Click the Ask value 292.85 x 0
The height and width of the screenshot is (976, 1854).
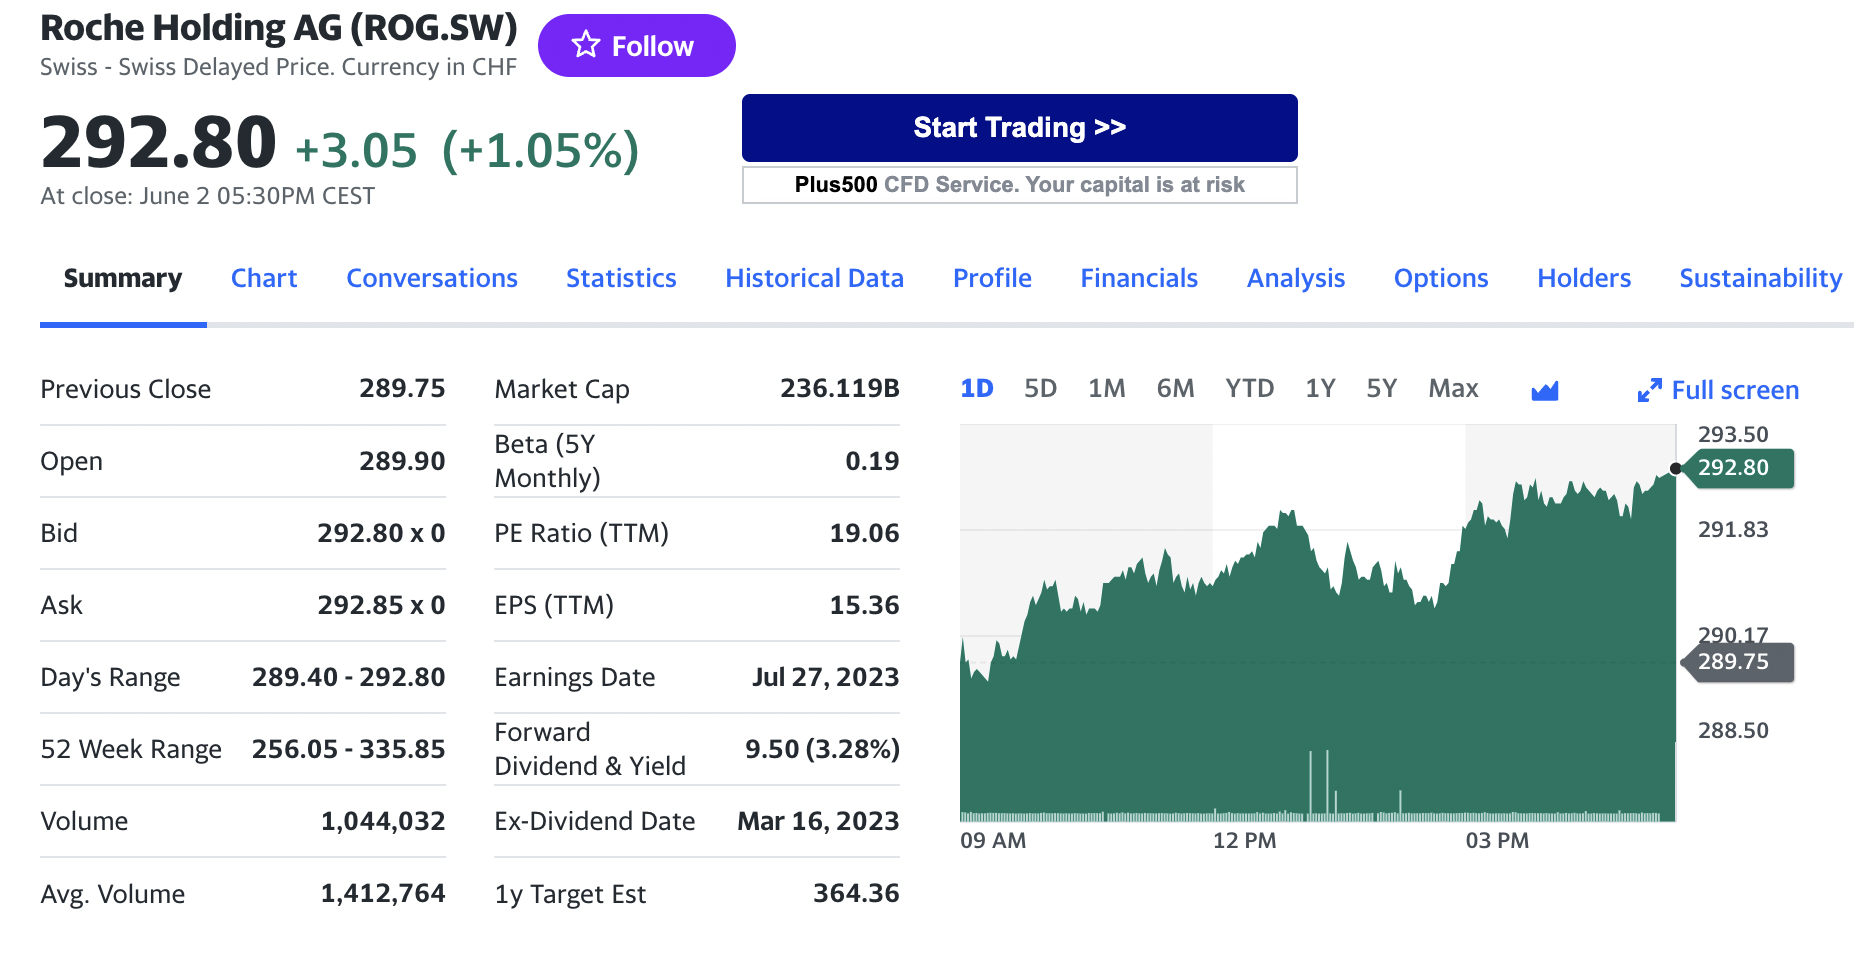pyautogui.click(x=381, y=605)
